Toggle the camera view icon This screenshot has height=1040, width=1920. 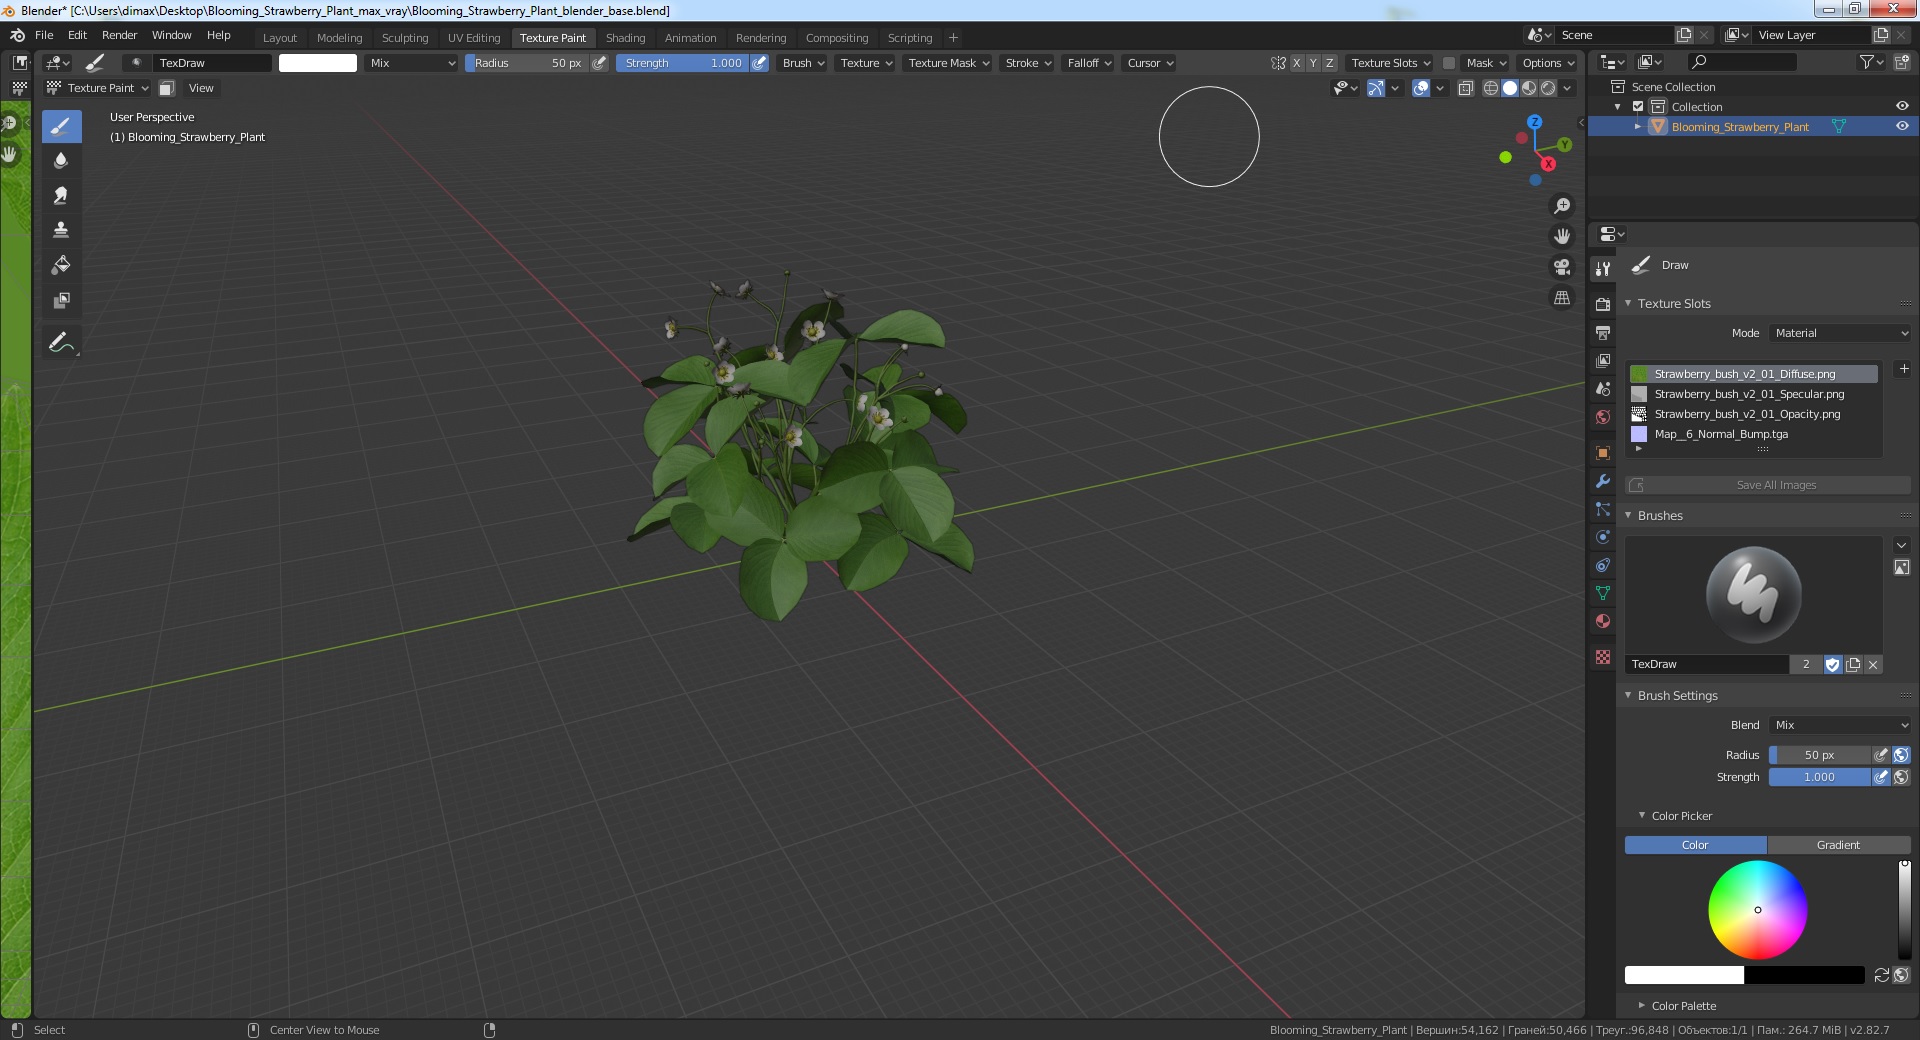tap(1561, 267)
